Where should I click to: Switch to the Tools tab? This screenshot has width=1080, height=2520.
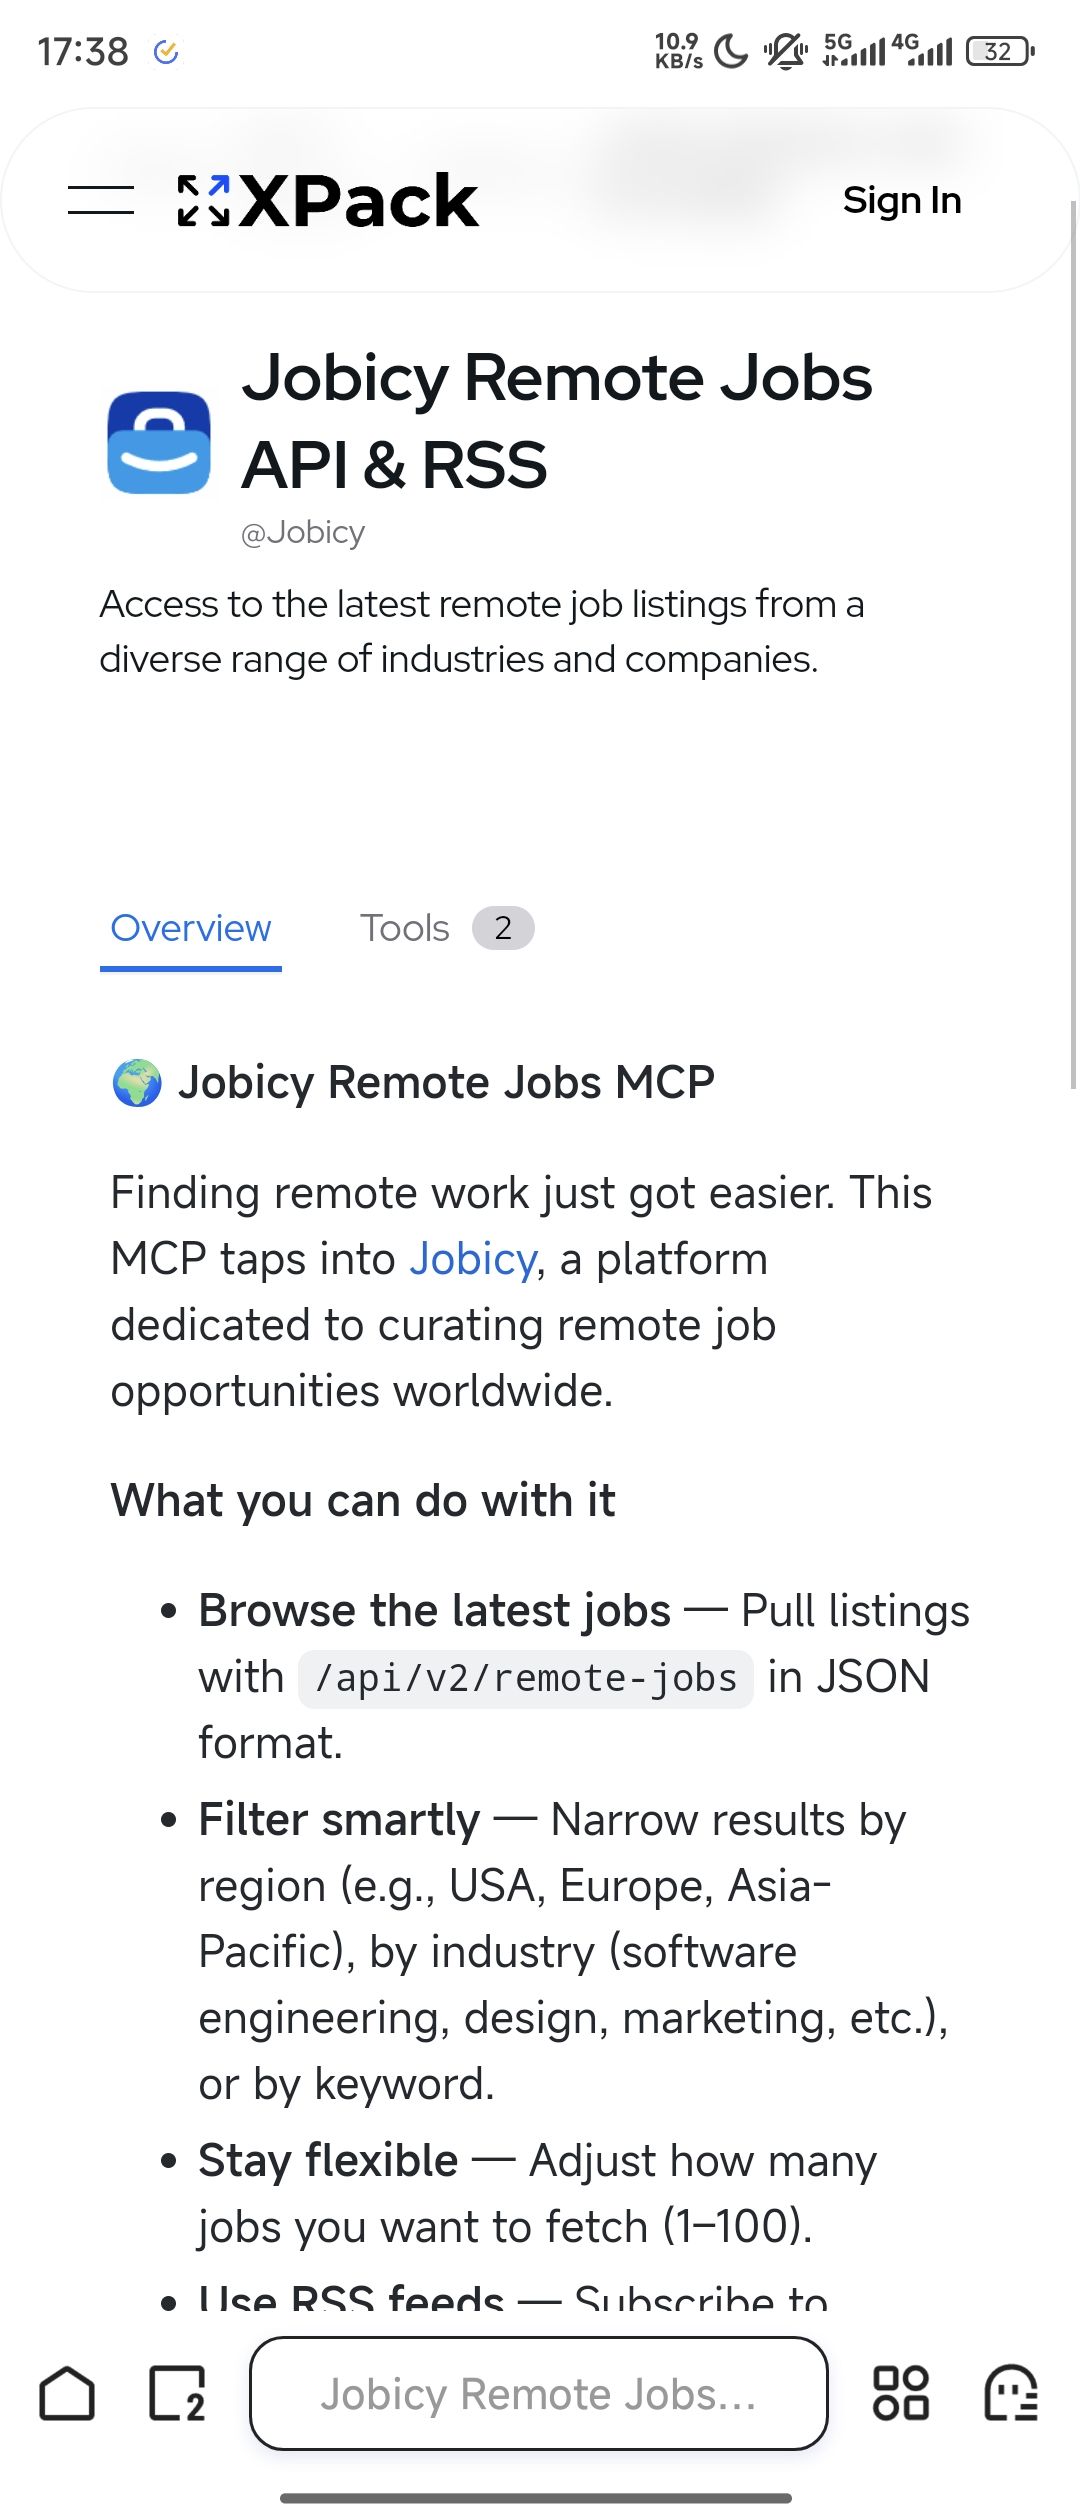(x=405, y=928)
